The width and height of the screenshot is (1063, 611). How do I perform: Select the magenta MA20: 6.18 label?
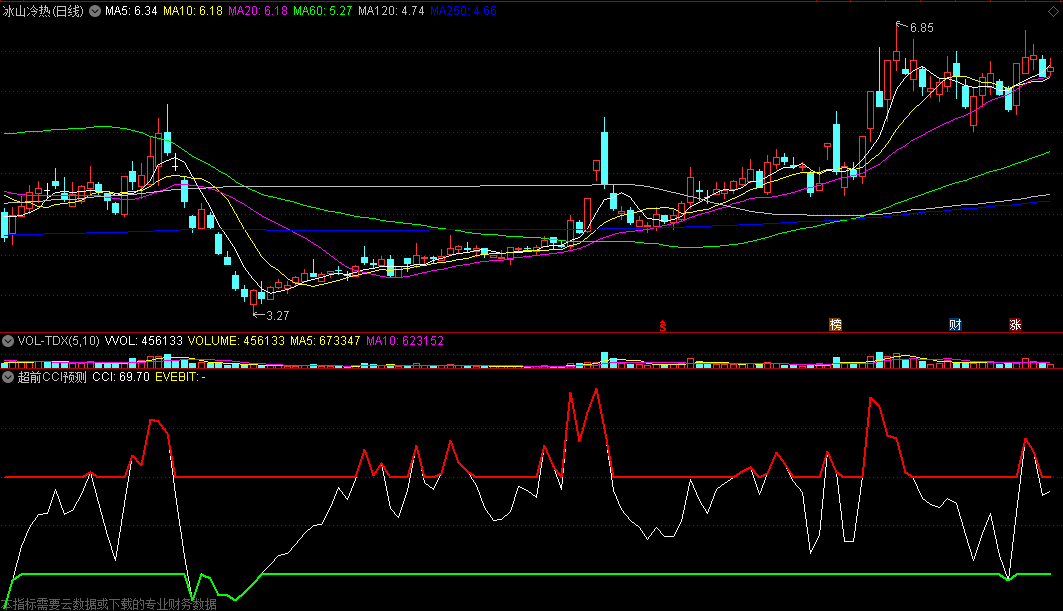[x=258, y=12]
